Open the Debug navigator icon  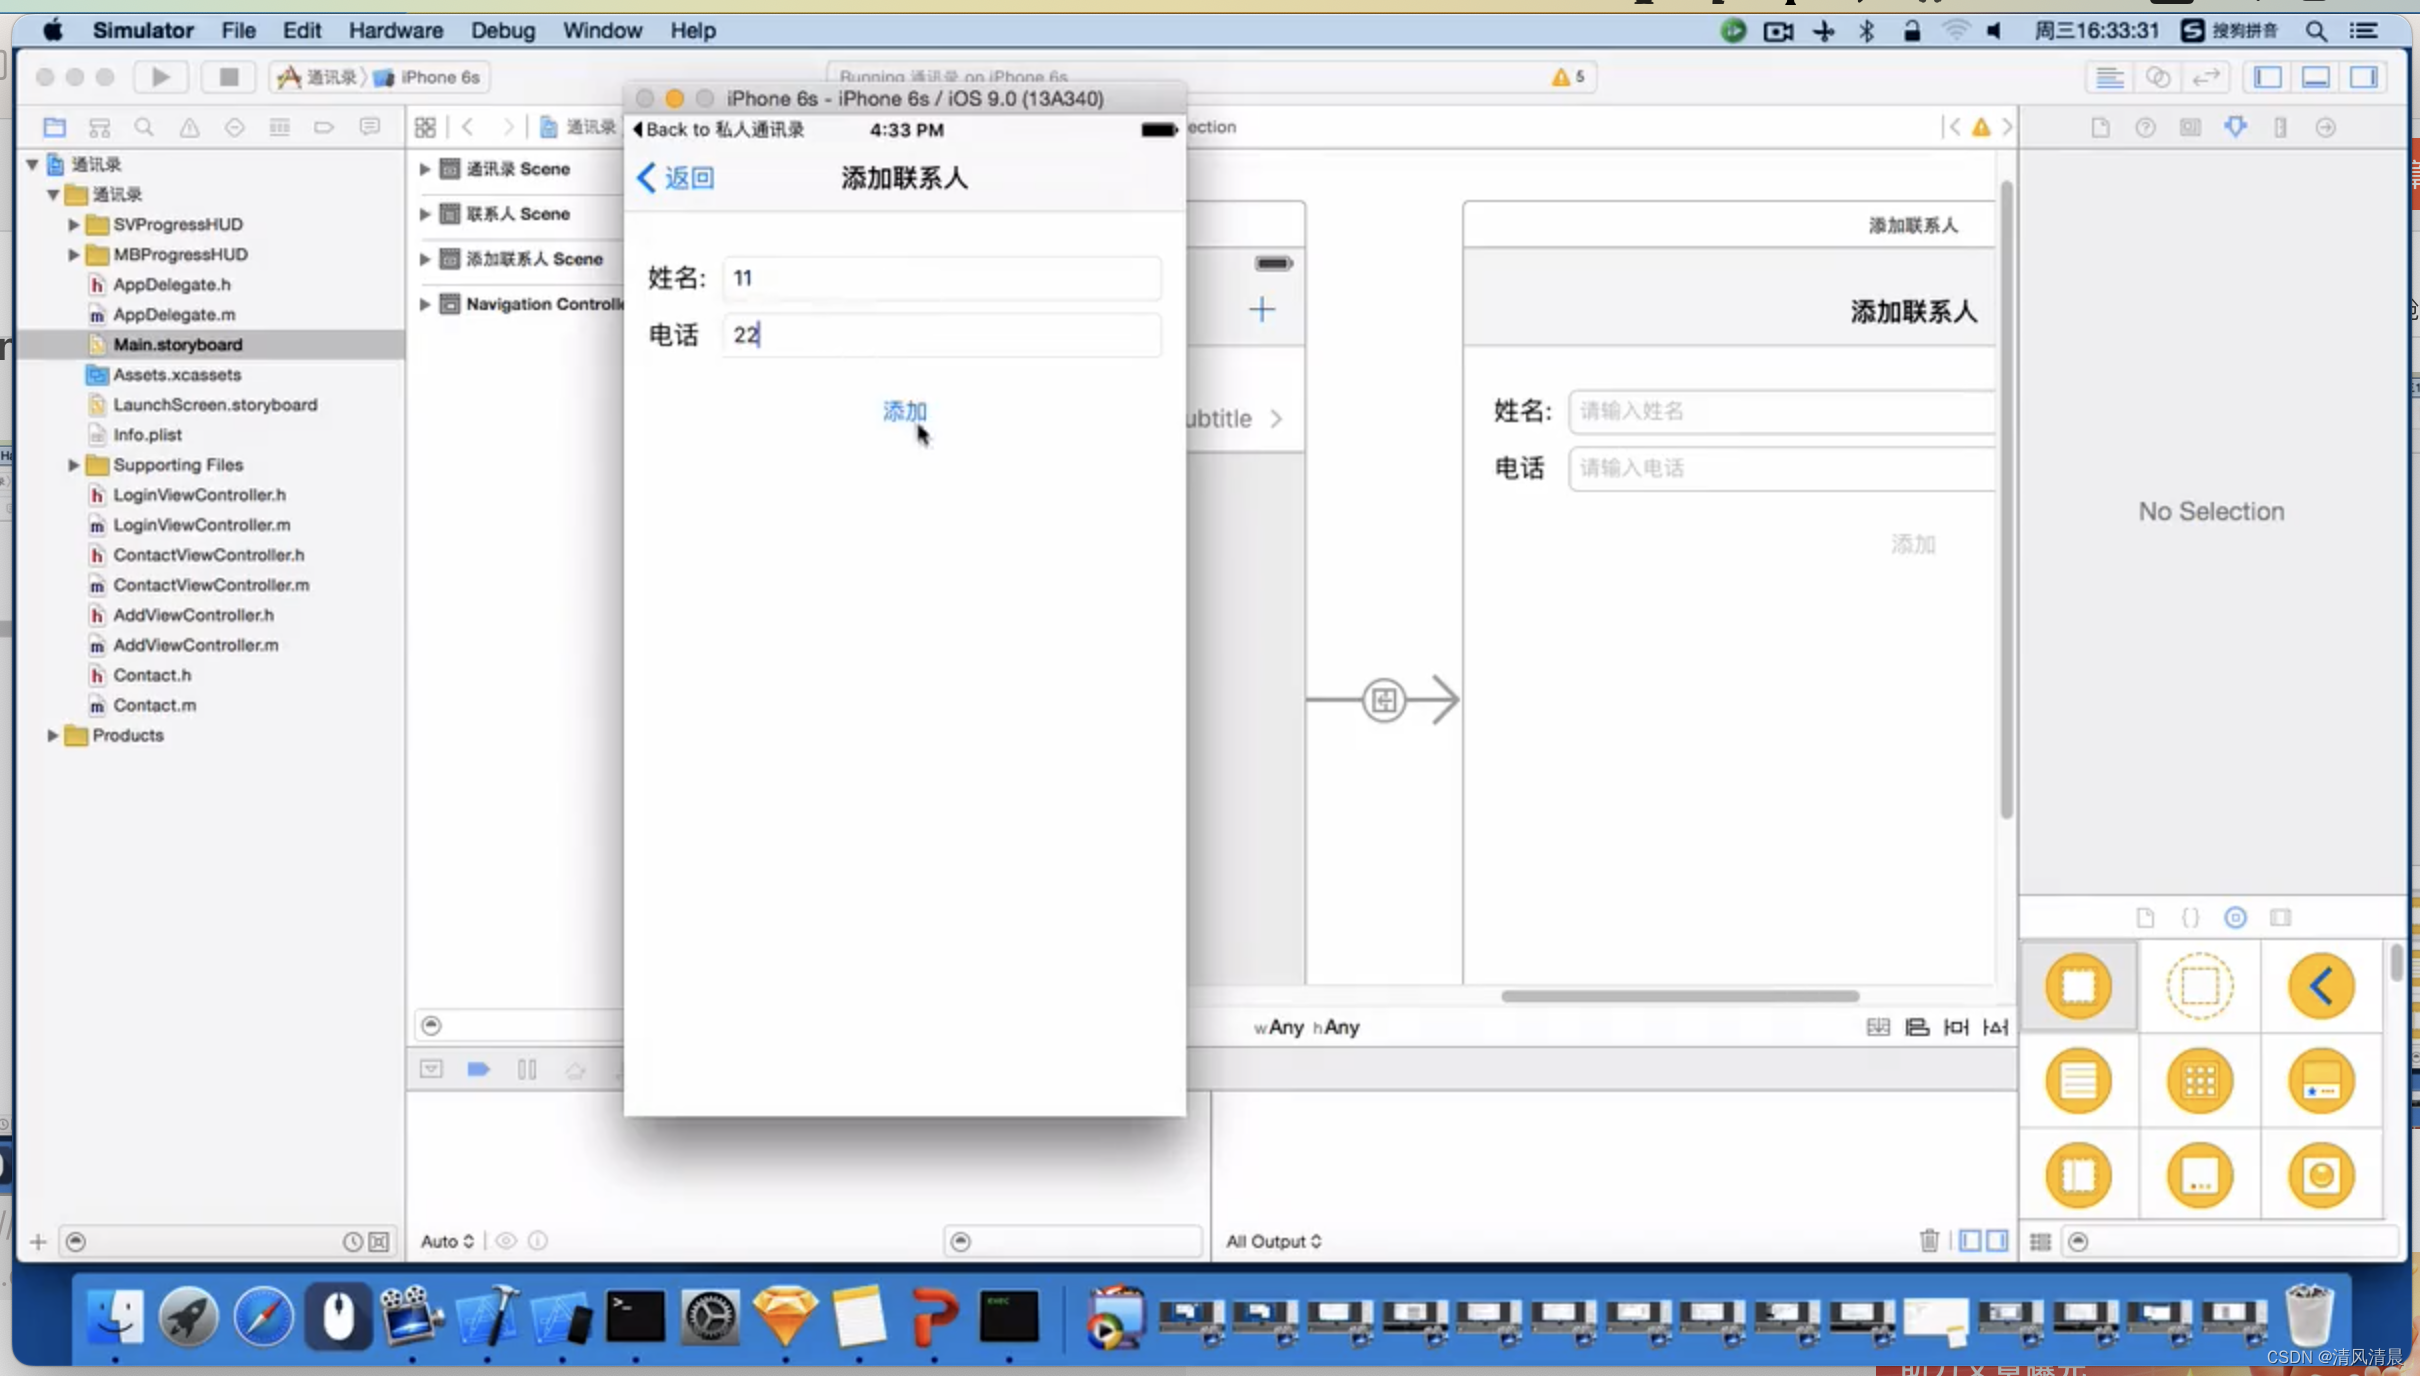[x=279, y=127]
